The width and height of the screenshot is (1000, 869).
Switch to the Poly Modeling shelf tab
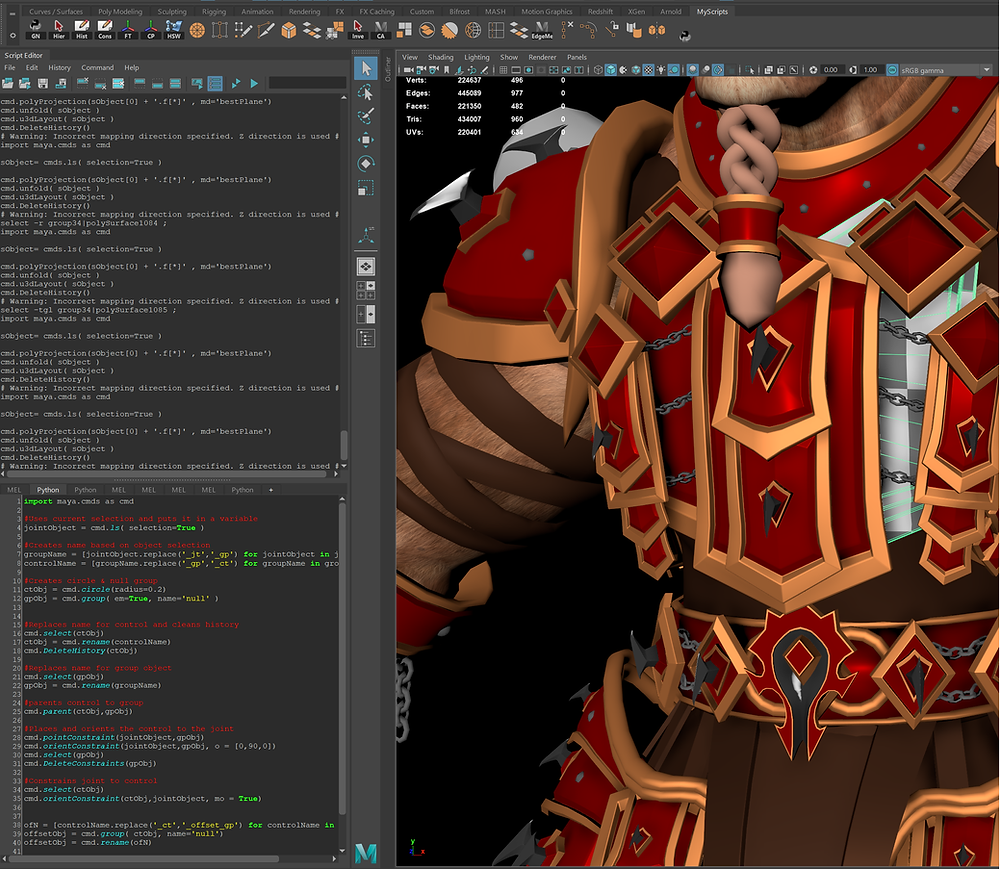tap(120, 11)
